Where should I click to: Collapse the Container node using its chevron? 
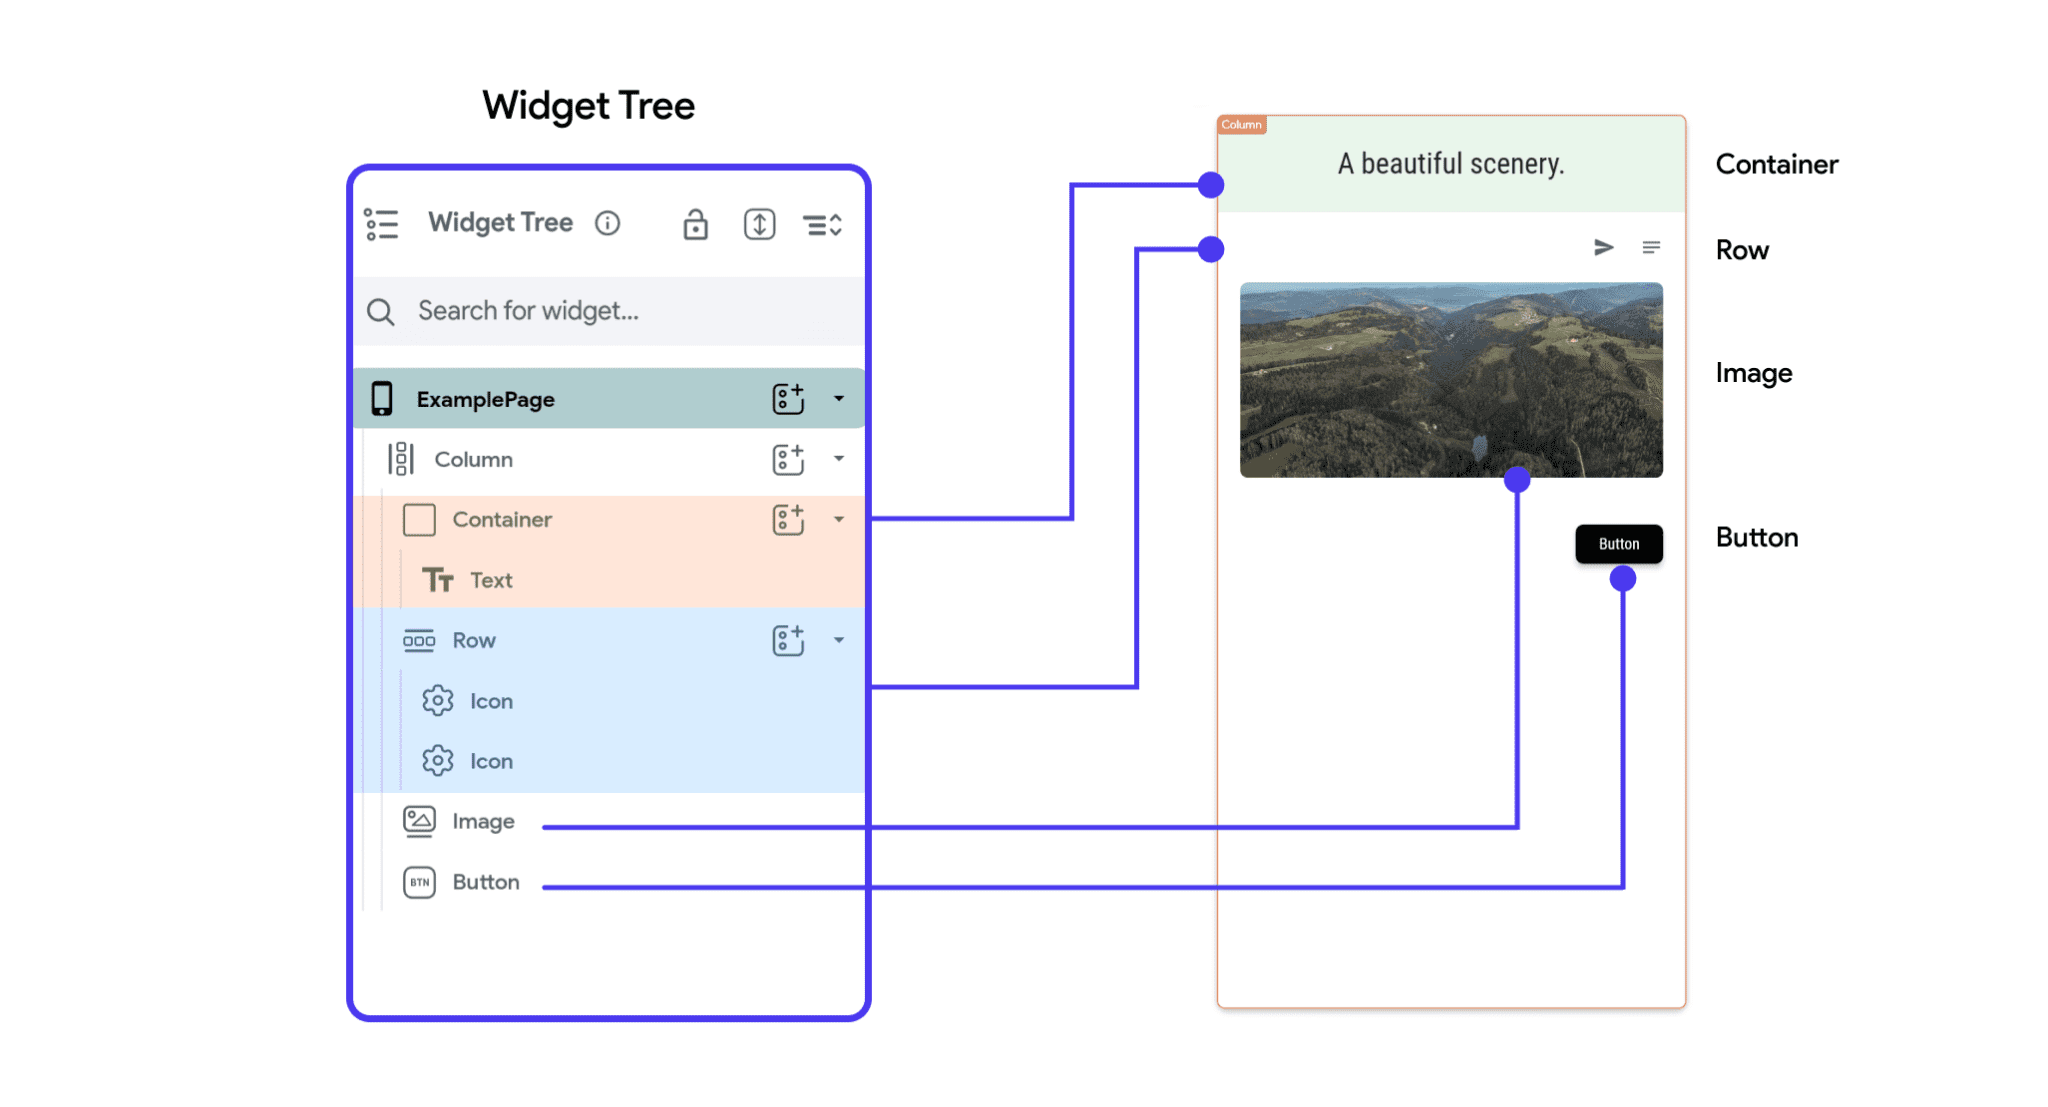[x=839, y=519]
